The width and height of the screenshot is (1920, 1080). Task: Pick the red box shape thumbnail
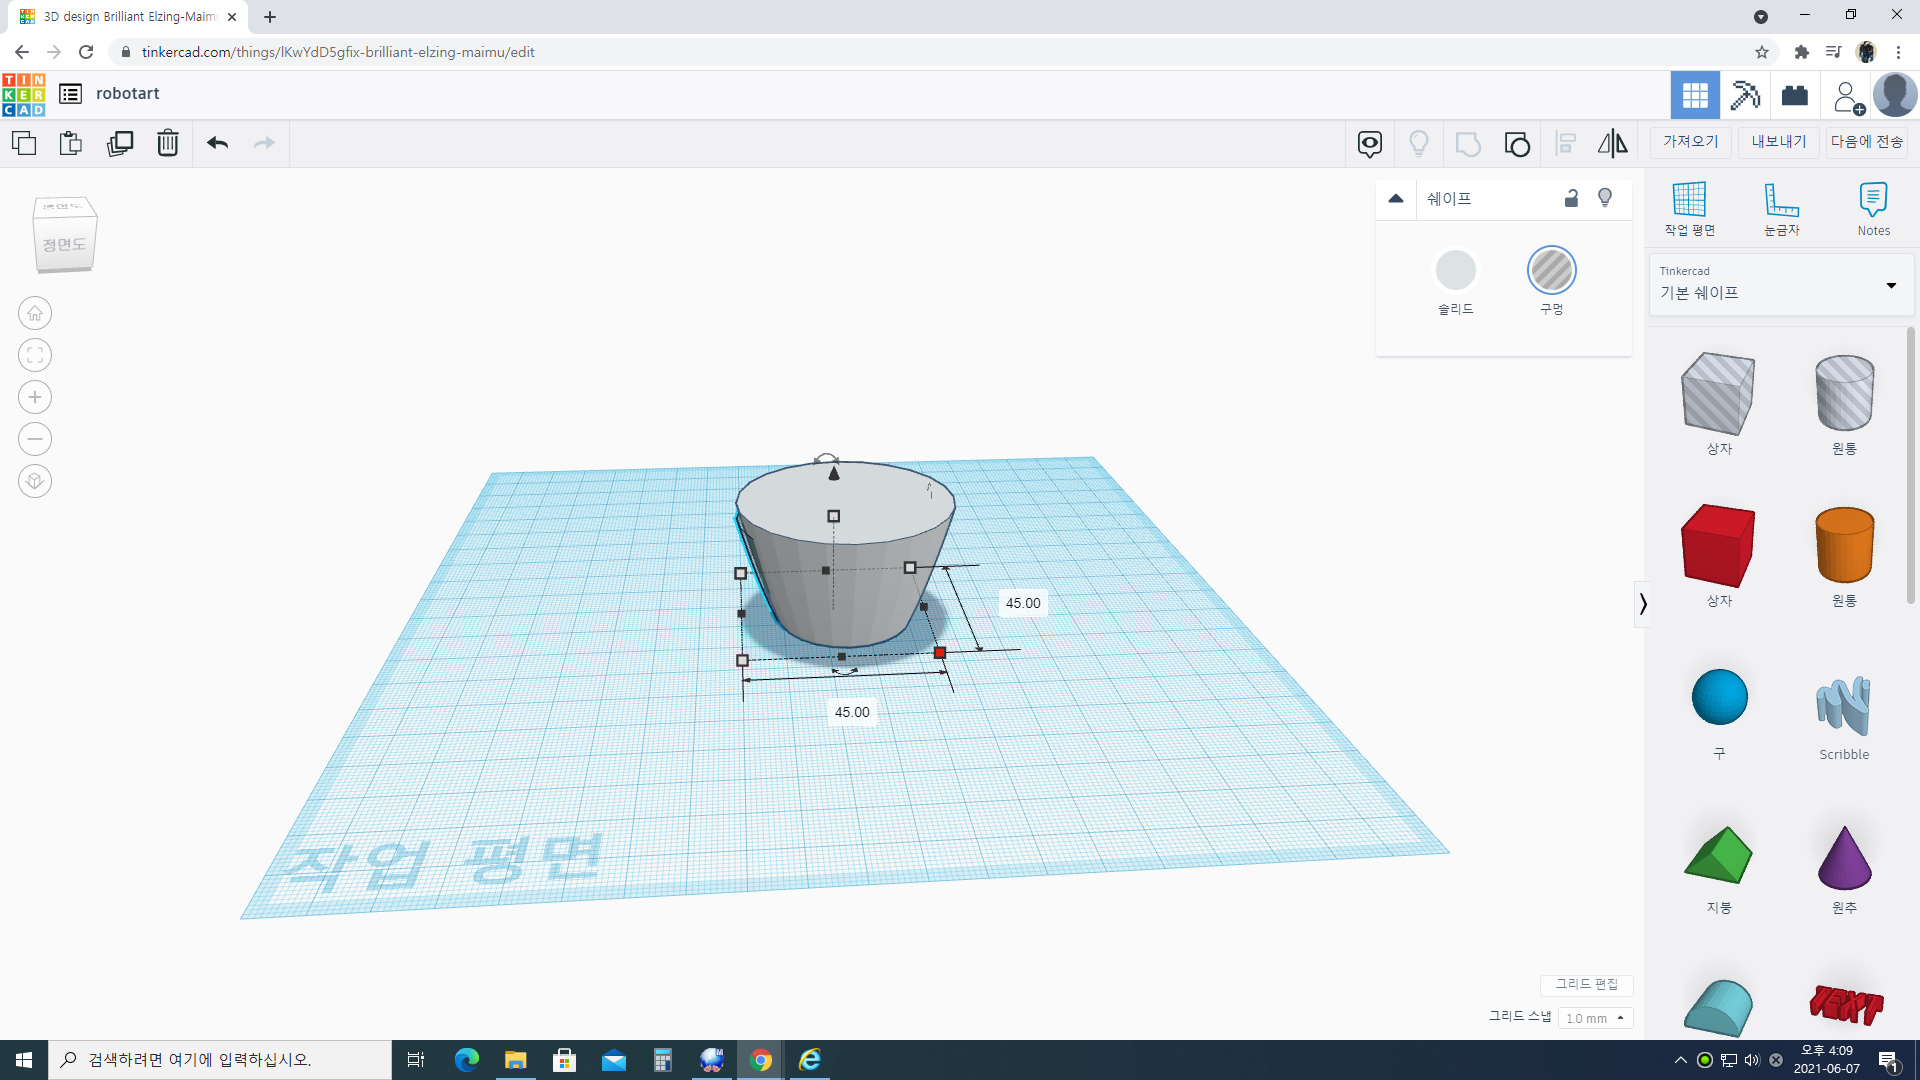pos(1718,546)
